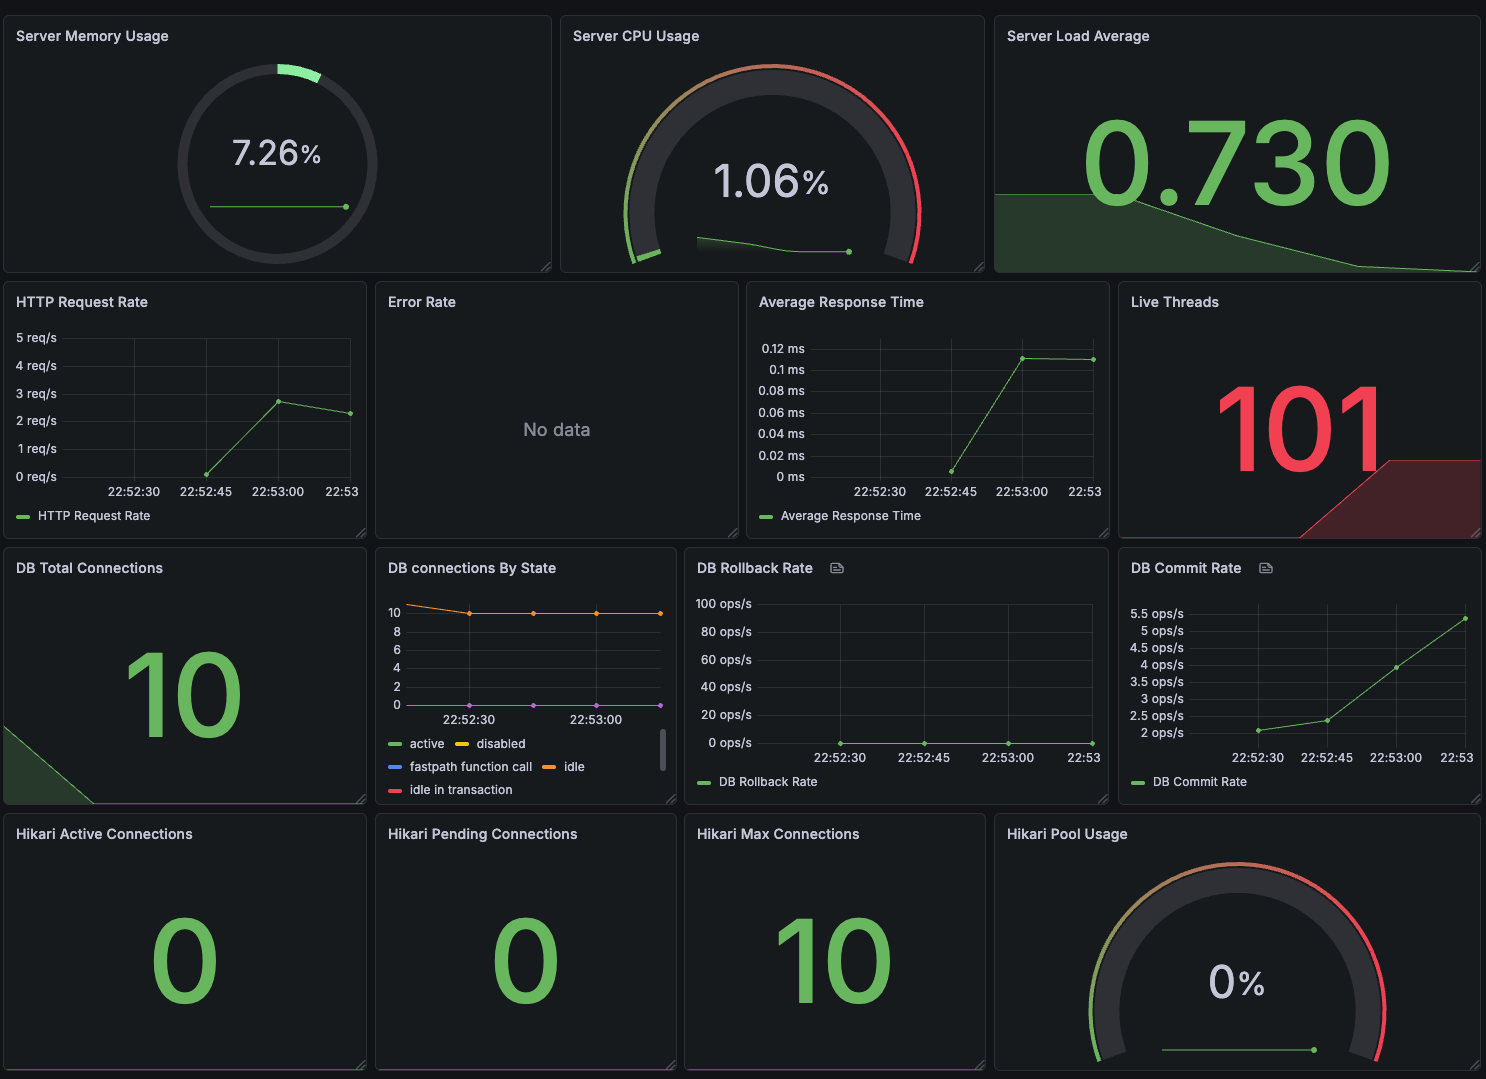Click the DB Rollback Rate panel title
Viewport: 1486px width, 1079px height.
pos(755,568)
